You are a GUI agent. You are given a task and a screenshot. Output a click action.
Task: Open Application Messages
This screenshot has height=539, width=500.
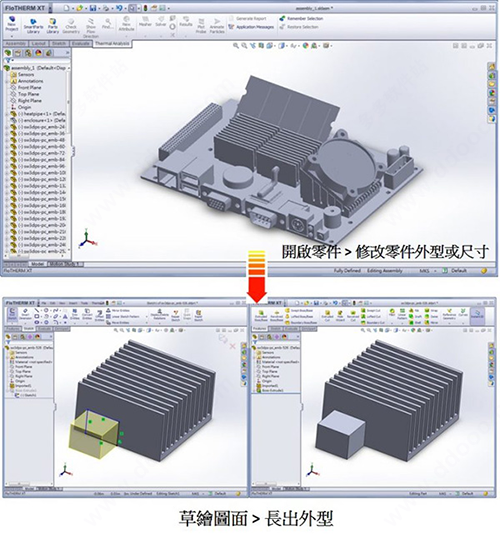pos(251,27)
